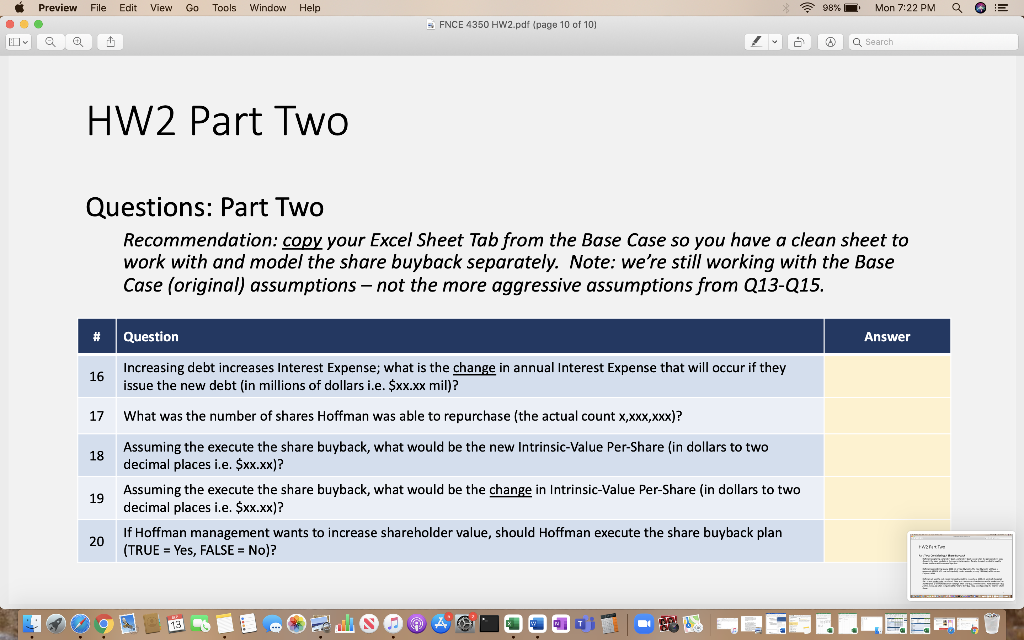Click the 'HW2 Part Two' heading

click(217, 121)
